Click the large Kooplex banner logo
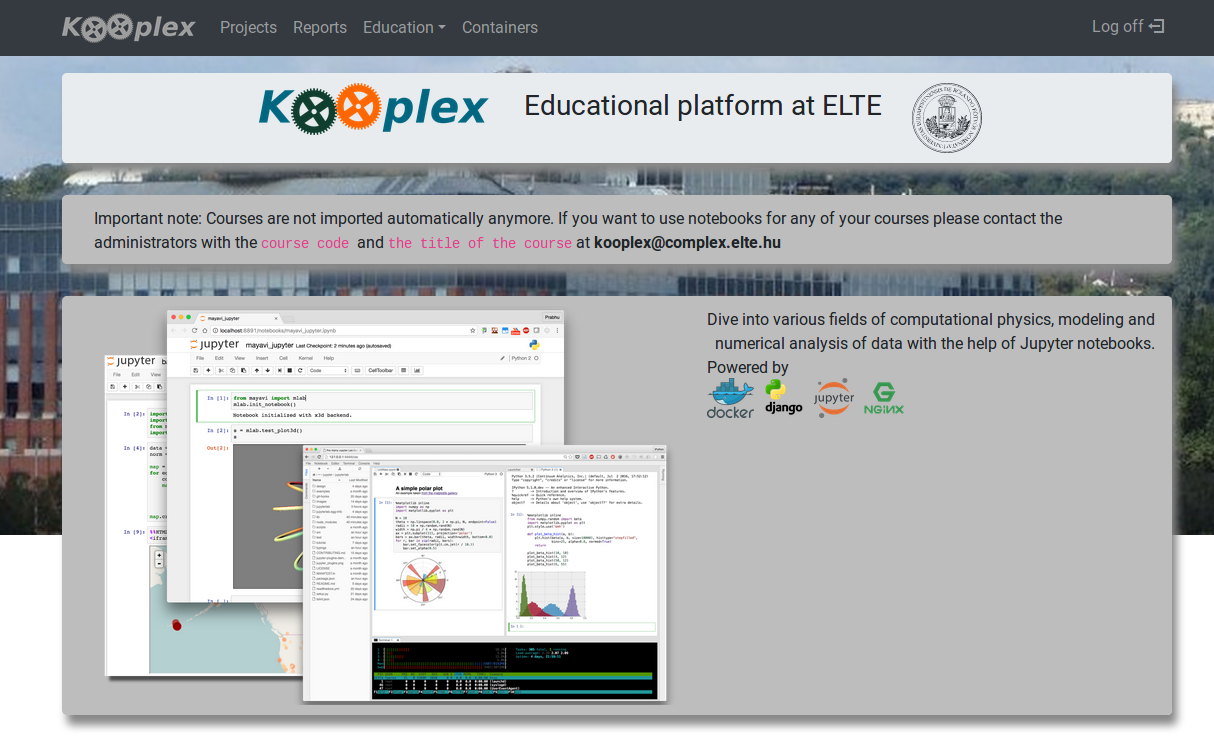1214x738 pixels. [373, 108]
